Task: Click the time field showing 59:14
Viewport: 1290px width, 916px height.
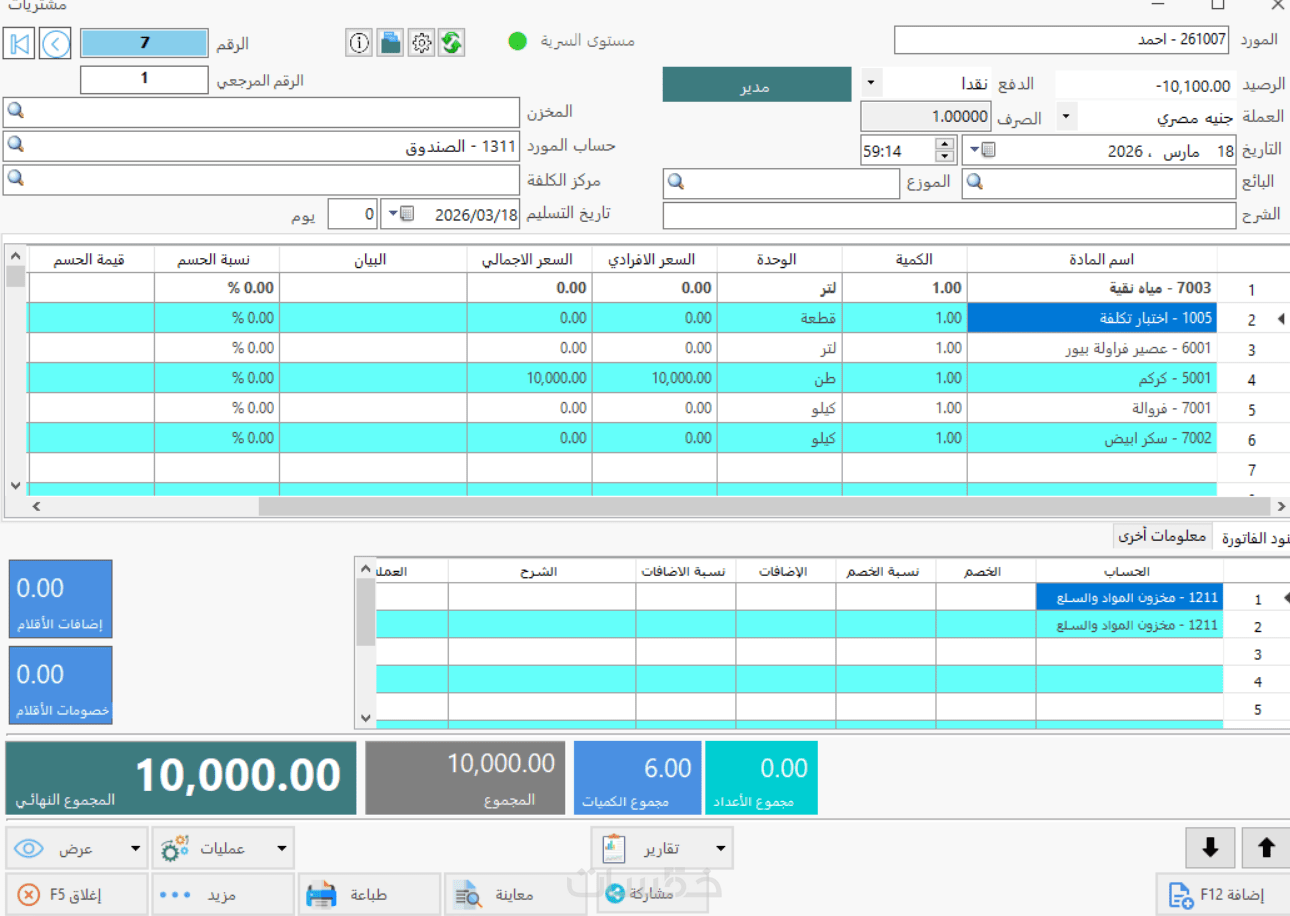Action: click(x=897, y=151)
